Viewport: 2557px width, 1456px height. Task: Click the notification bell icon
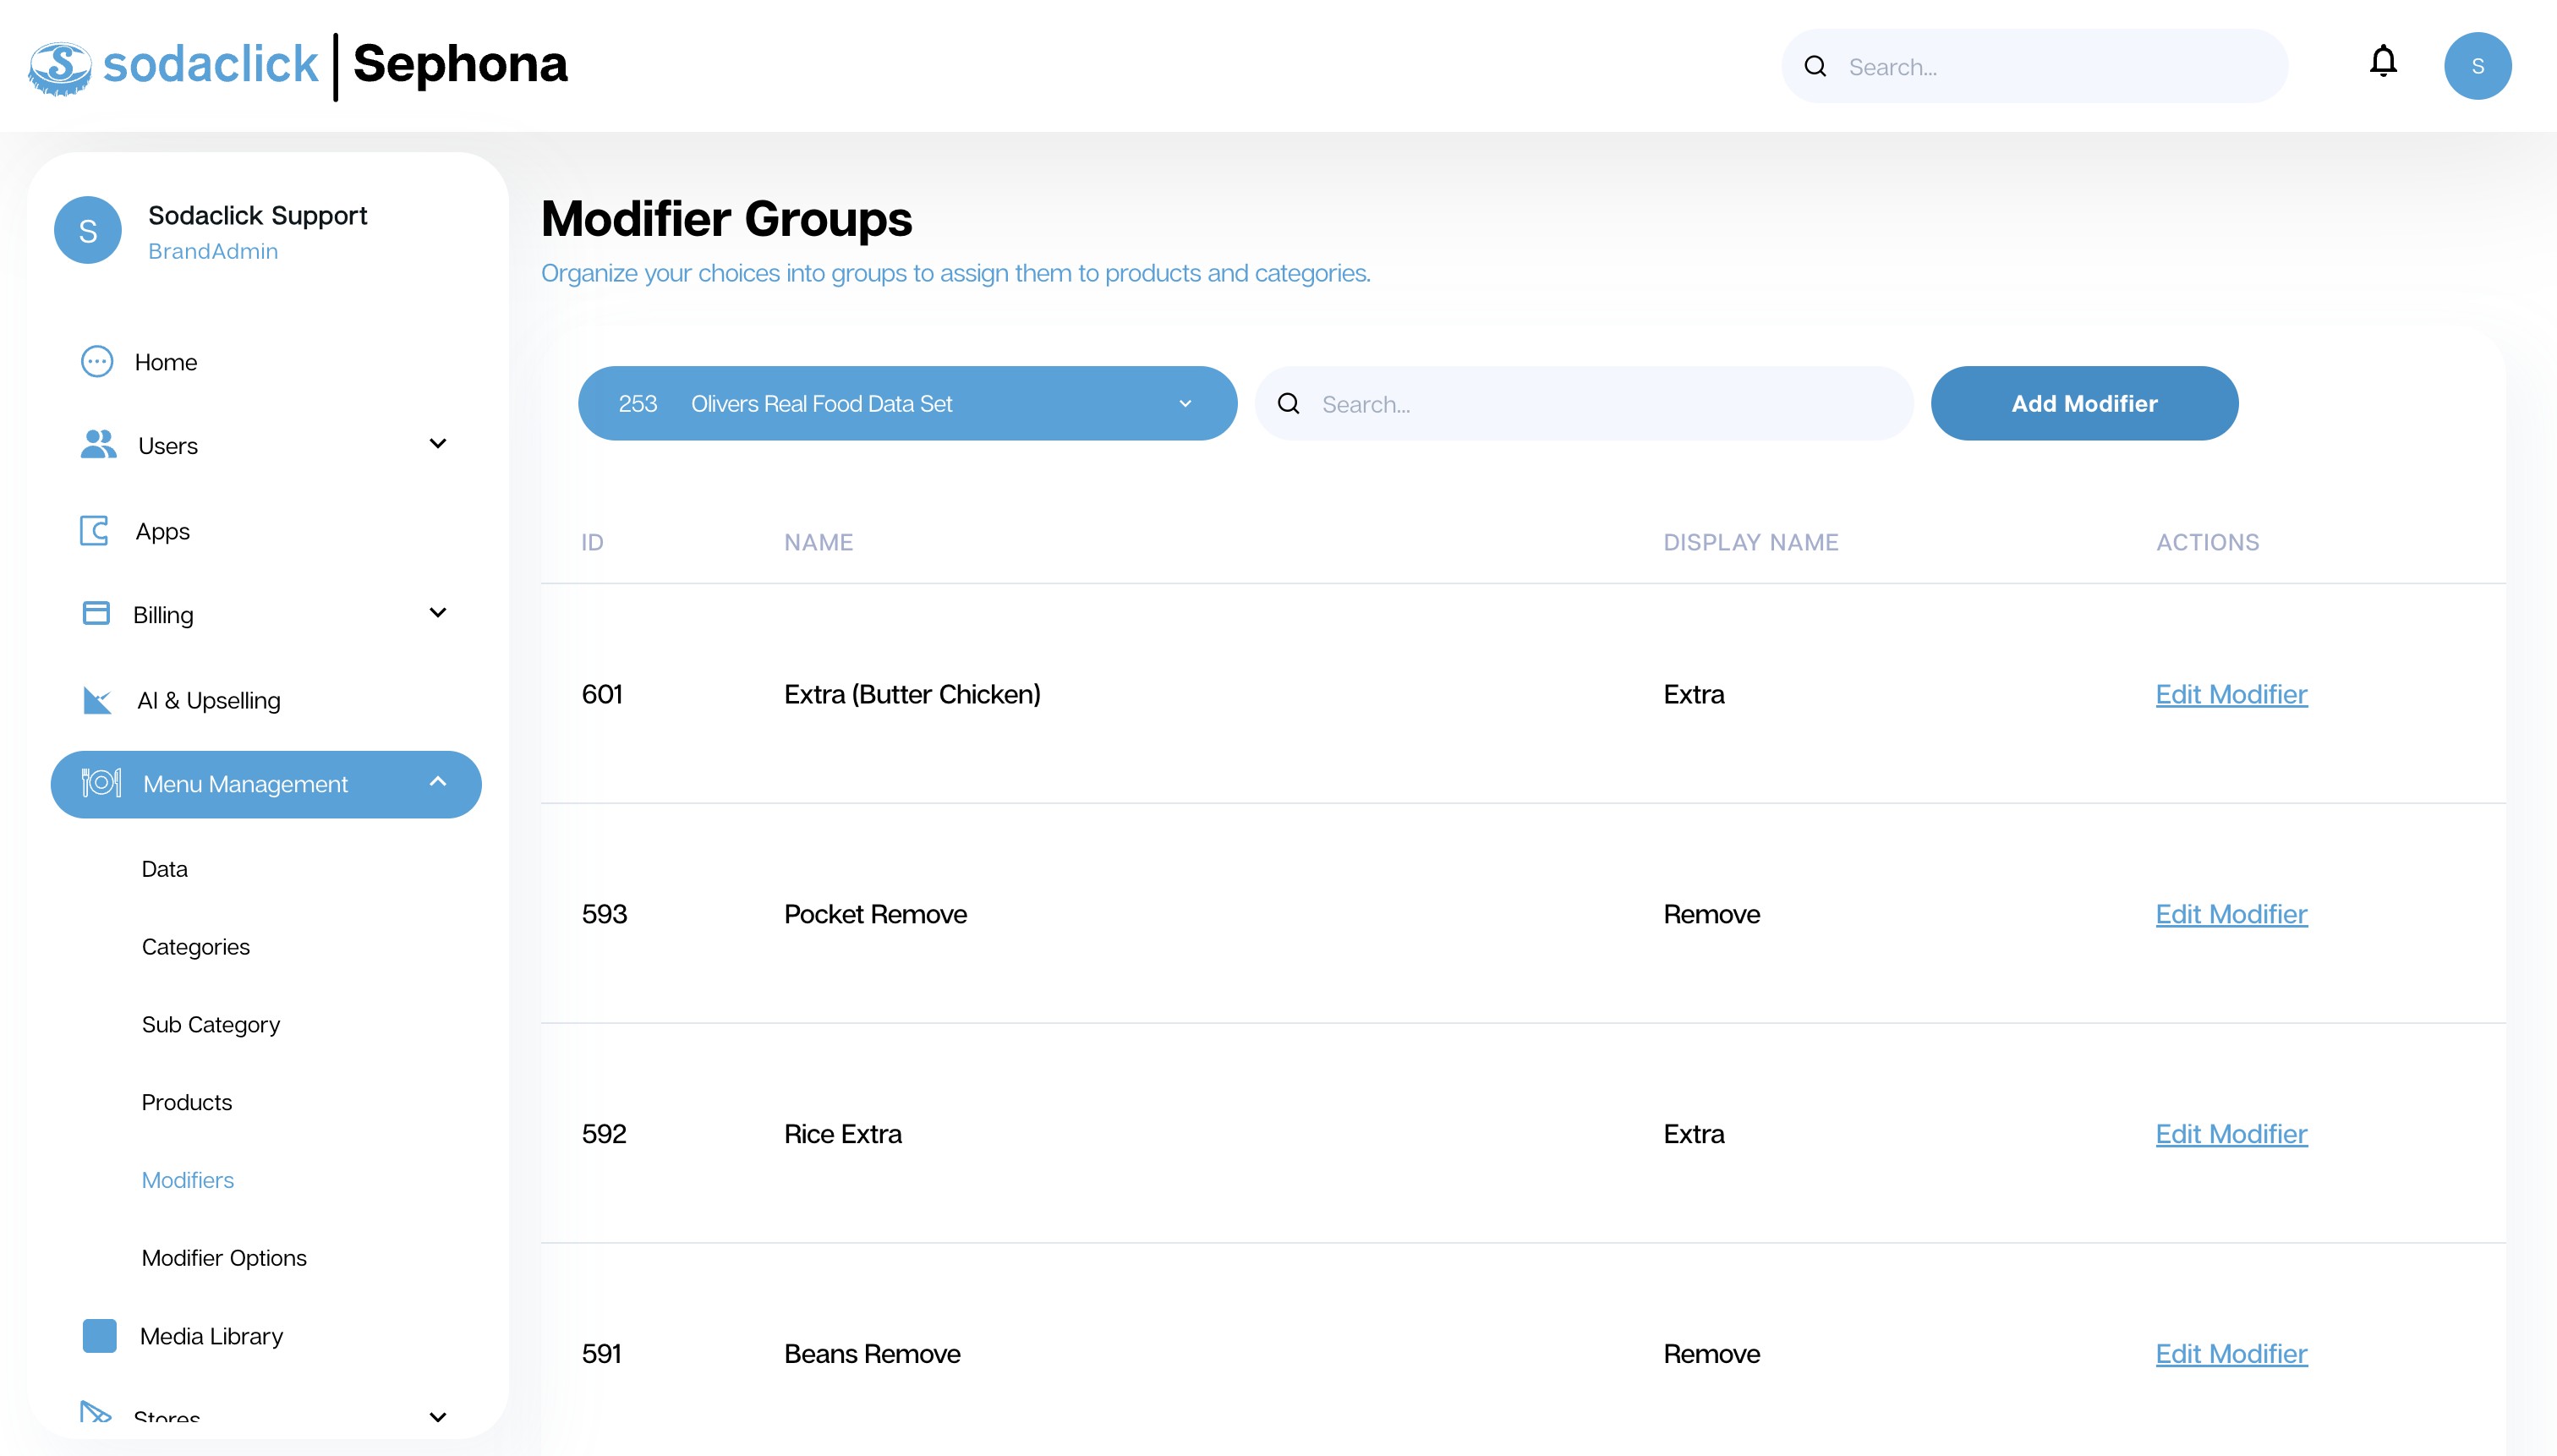click(2383, 63)
